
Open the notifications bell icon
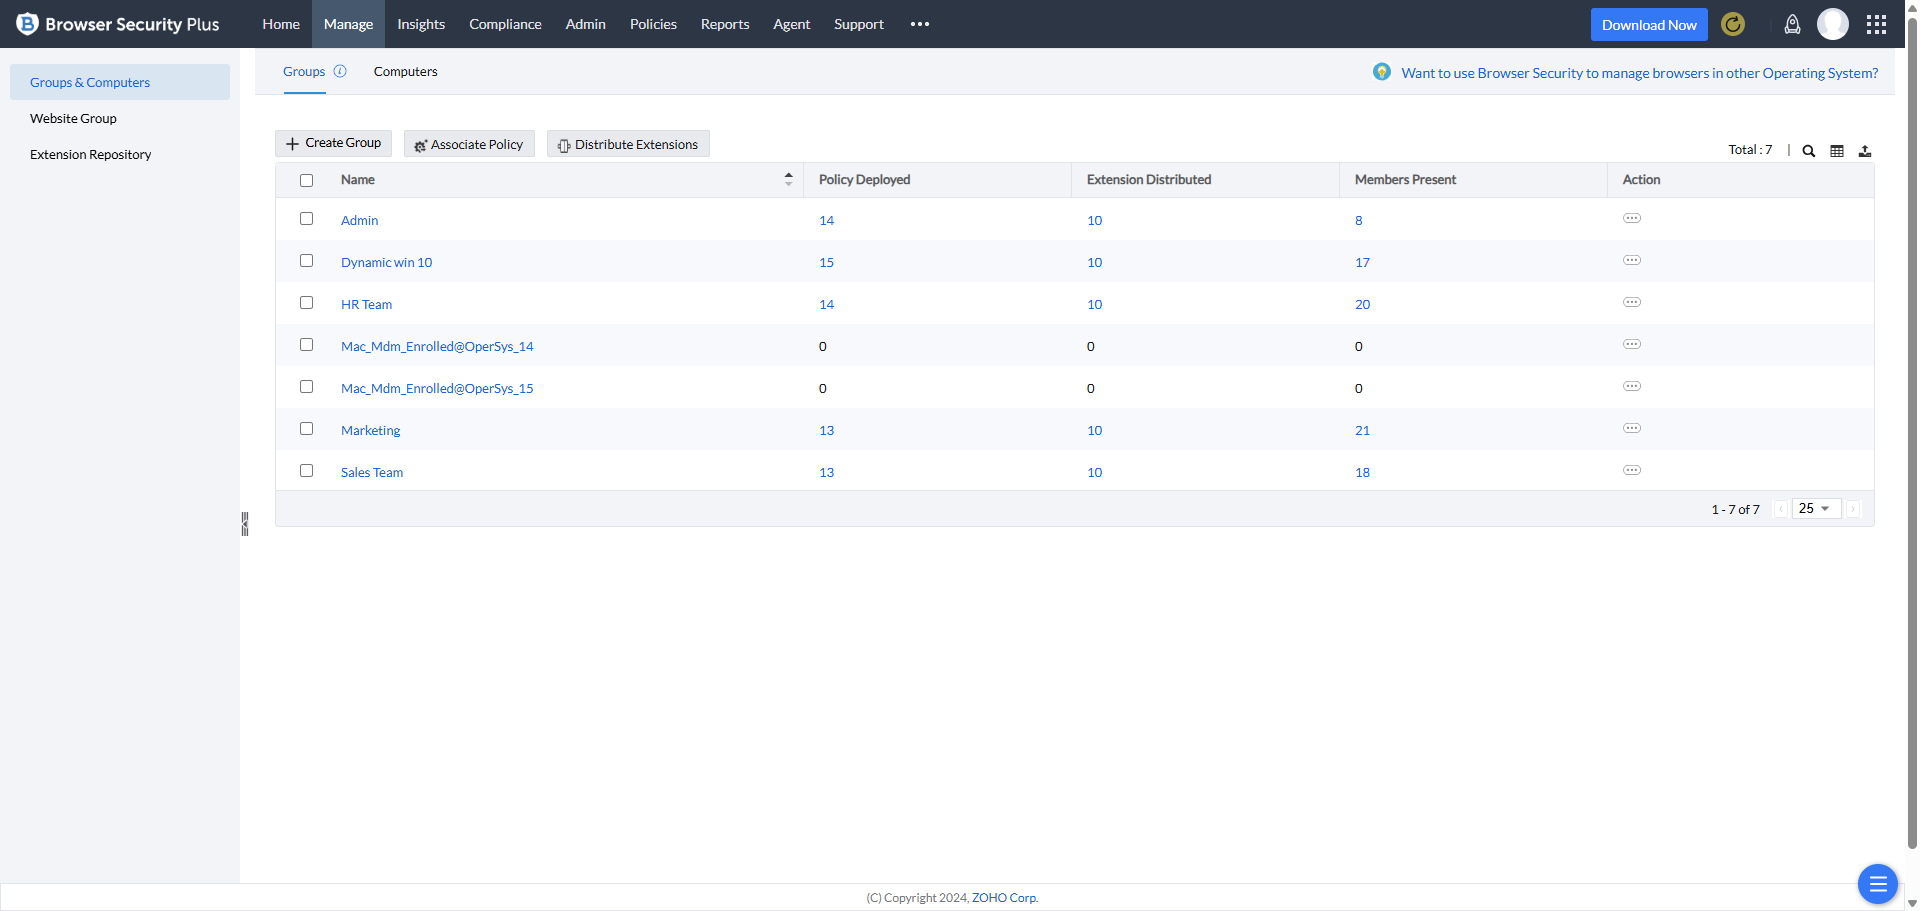coord(1792,25)
